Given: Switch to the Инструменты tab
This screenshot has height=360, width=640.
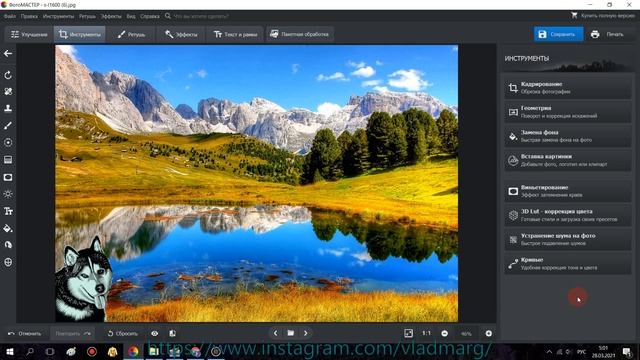Looking at the screenshot, I should (x=80, y=34).
